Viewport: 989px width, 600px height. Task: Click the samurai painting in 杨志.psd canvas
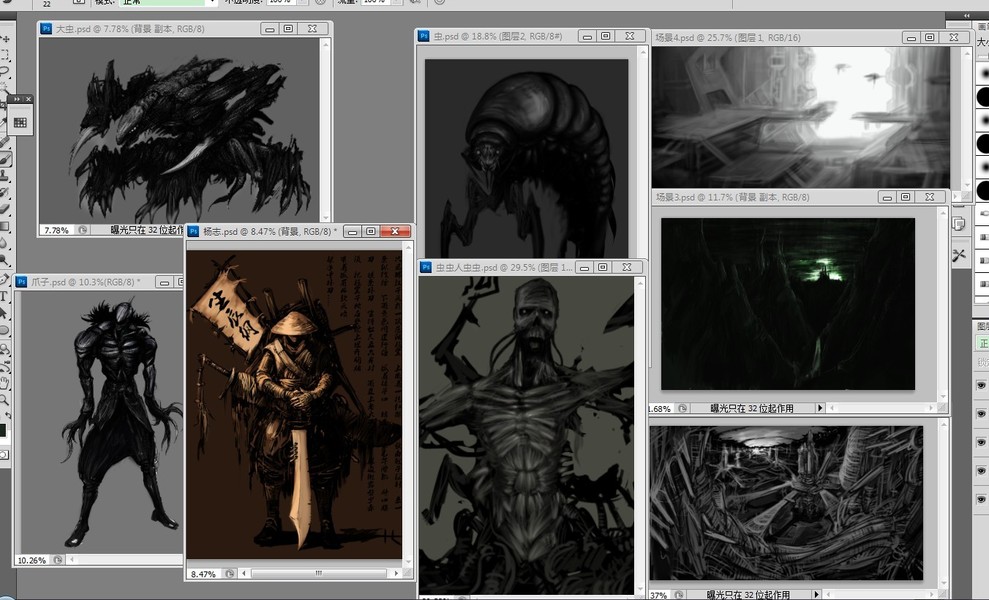(294, 404)
